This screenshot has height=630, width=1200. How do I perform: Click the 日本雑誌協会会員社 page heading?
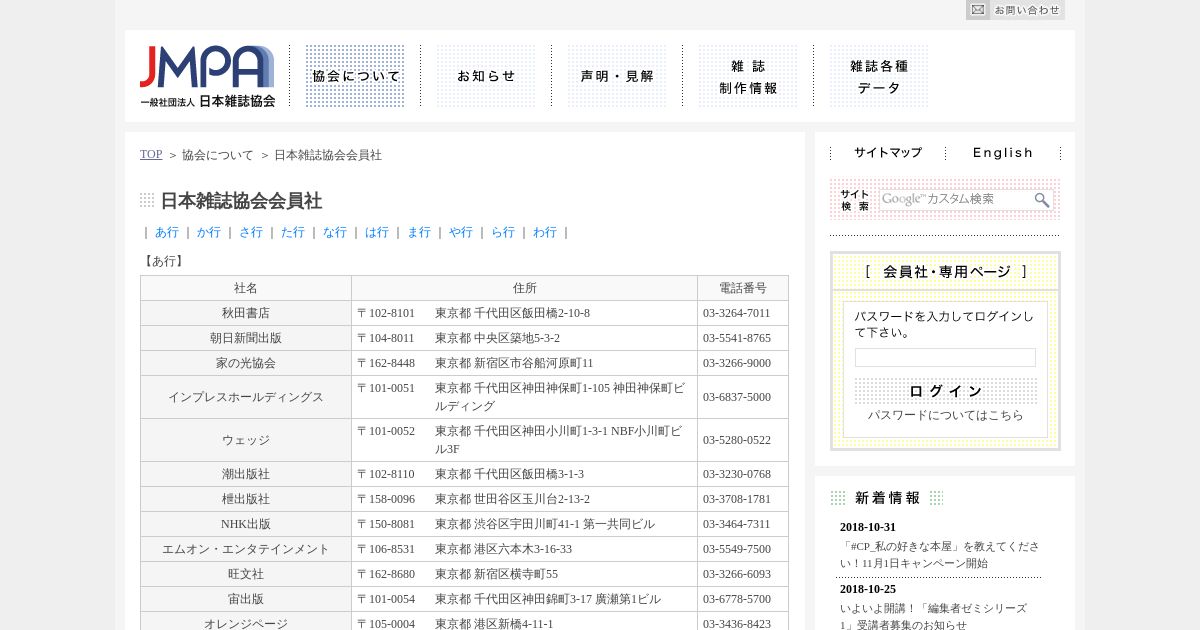pyautogui.click(x=241, y=201)
